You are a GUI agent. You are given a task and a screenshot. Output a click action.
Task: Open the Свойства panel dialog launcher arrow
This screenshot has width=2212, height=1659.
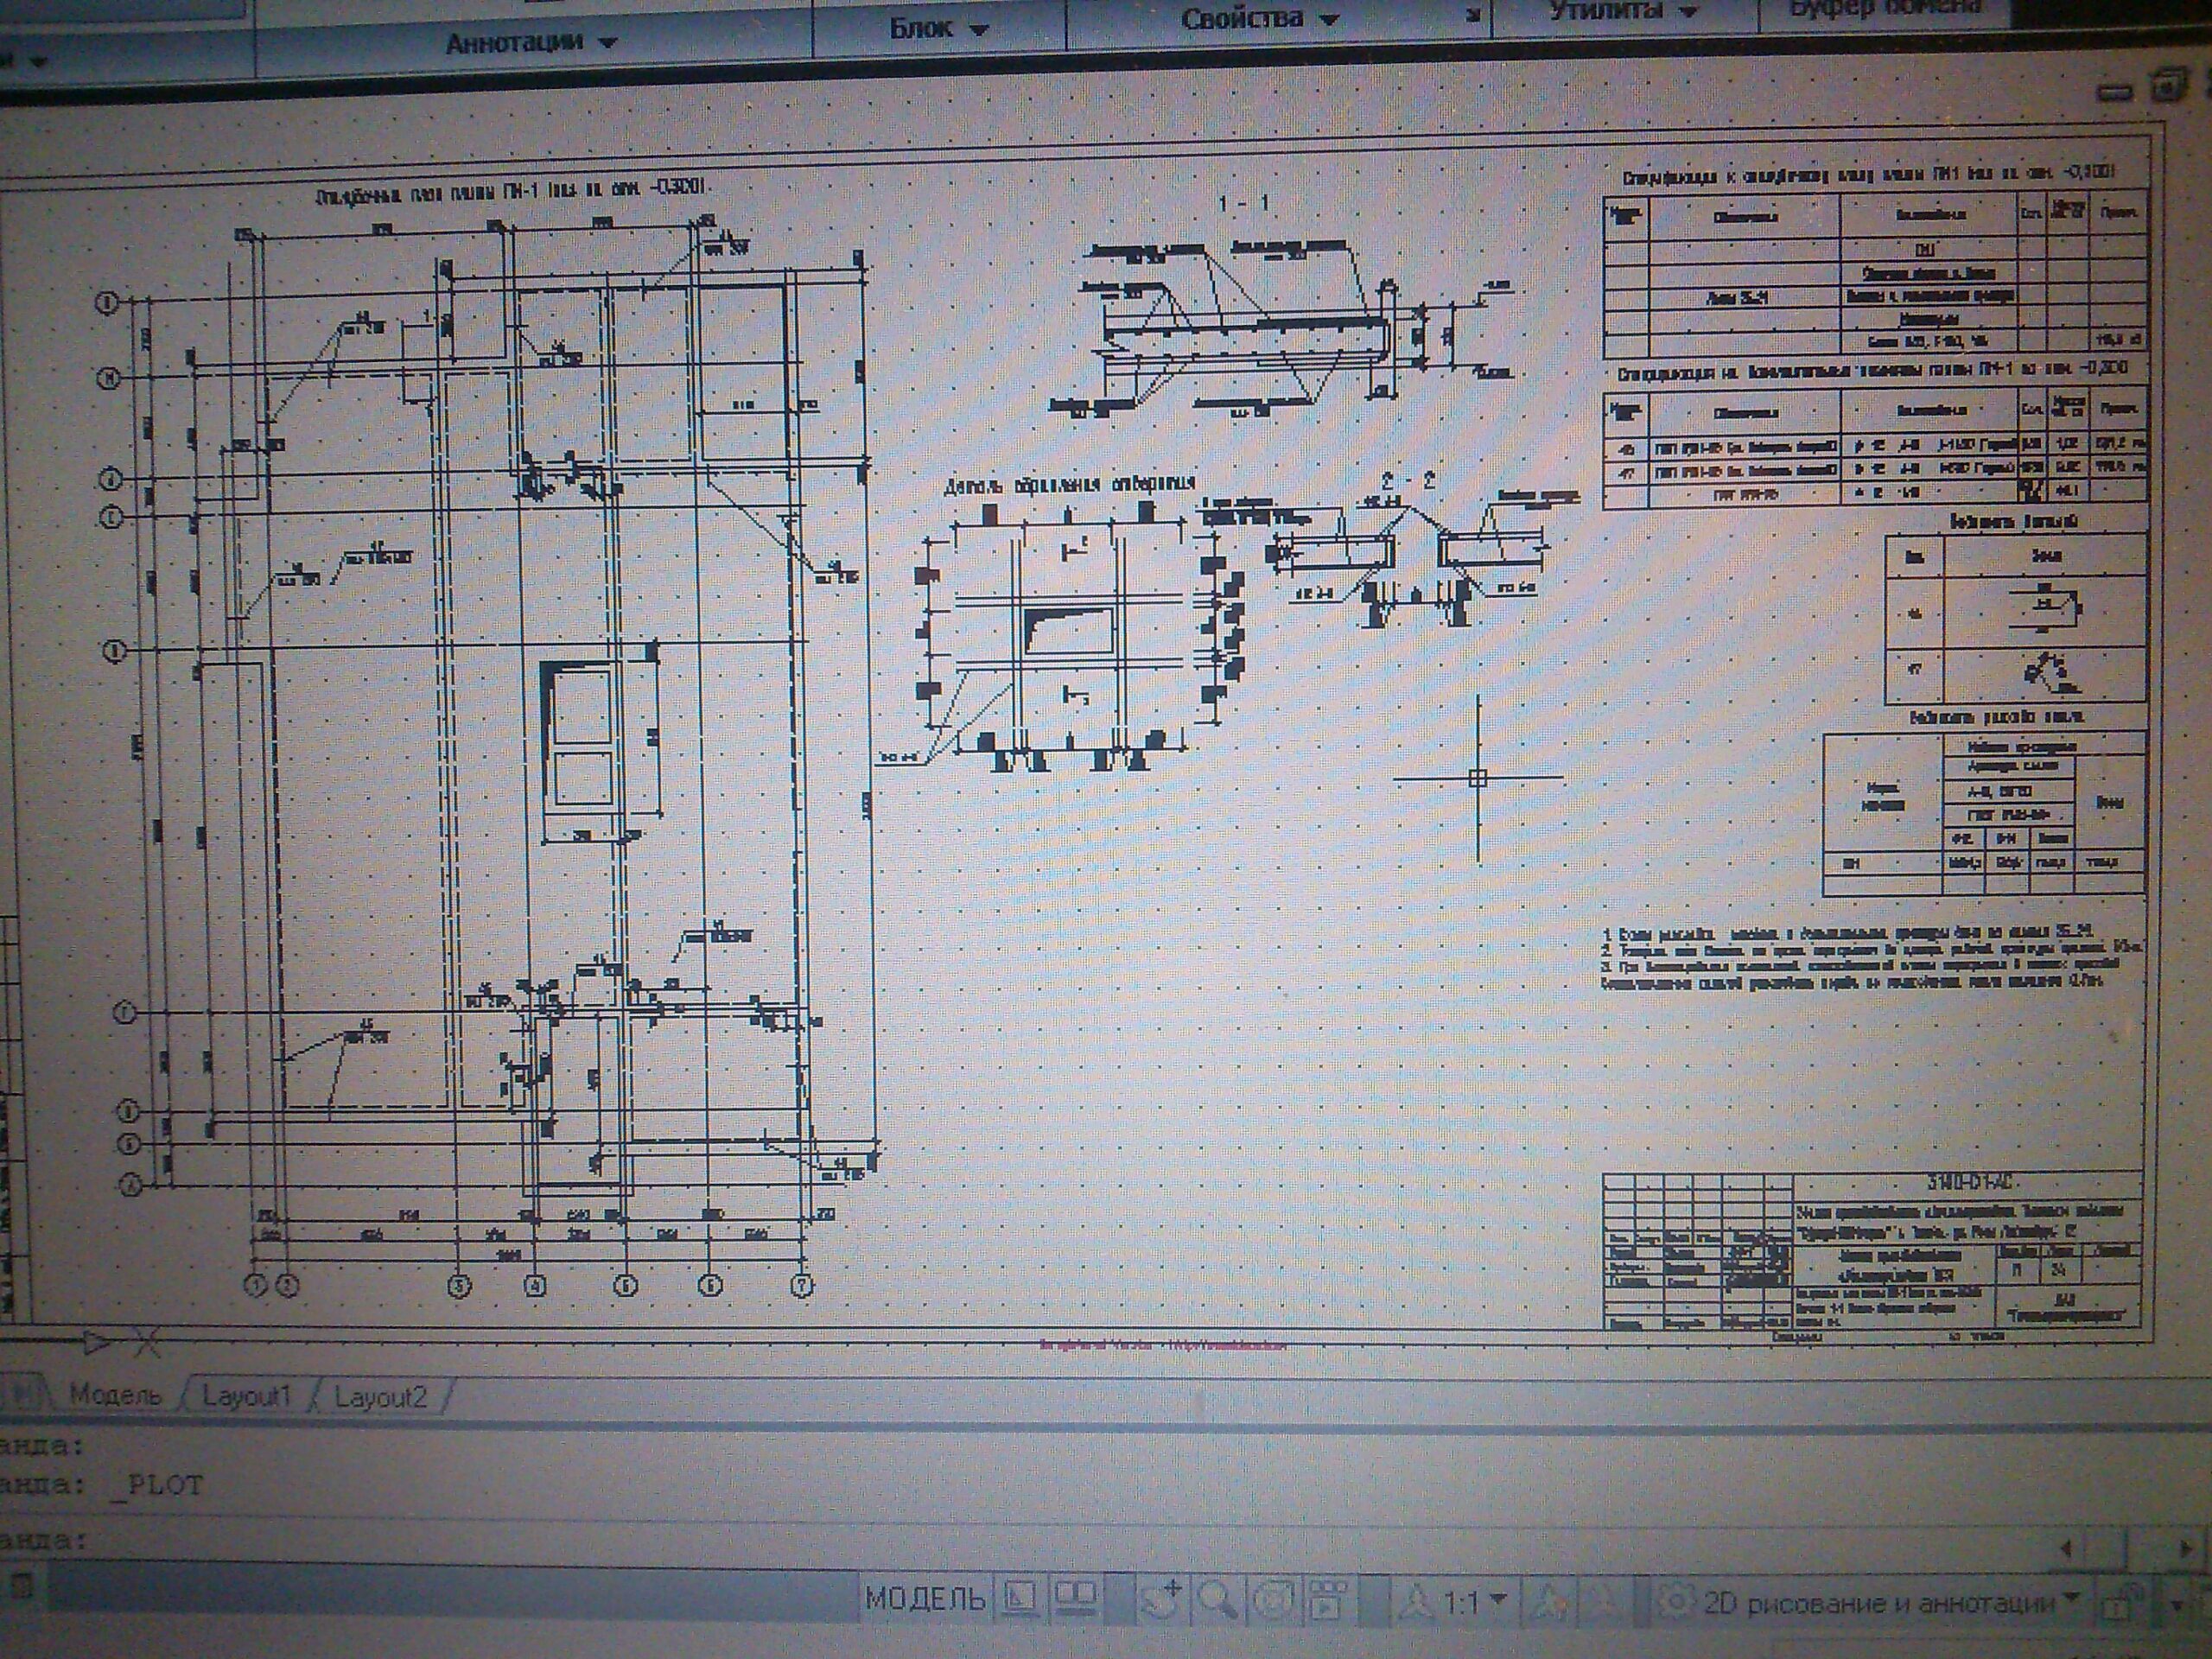tap(1473, 14)
